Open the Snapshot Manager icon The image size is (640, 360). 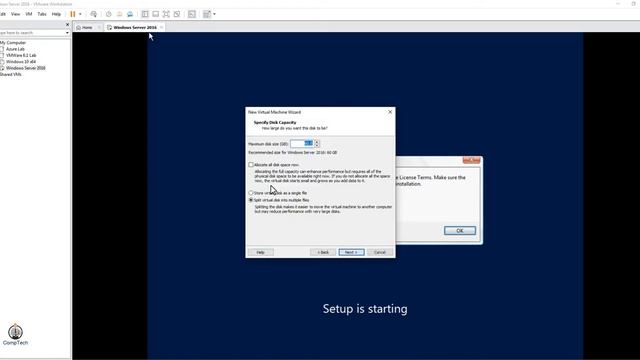[130, 14]
